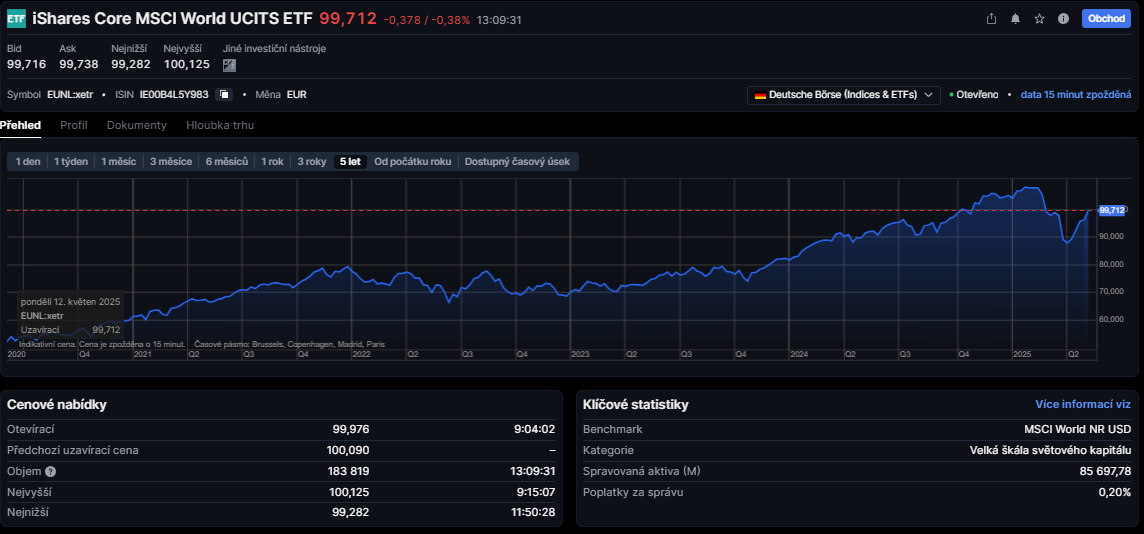Click 'data 15 minut zpožděná' link
This screenshot has height=534, width=1144.
click(x=1075, y=95)
